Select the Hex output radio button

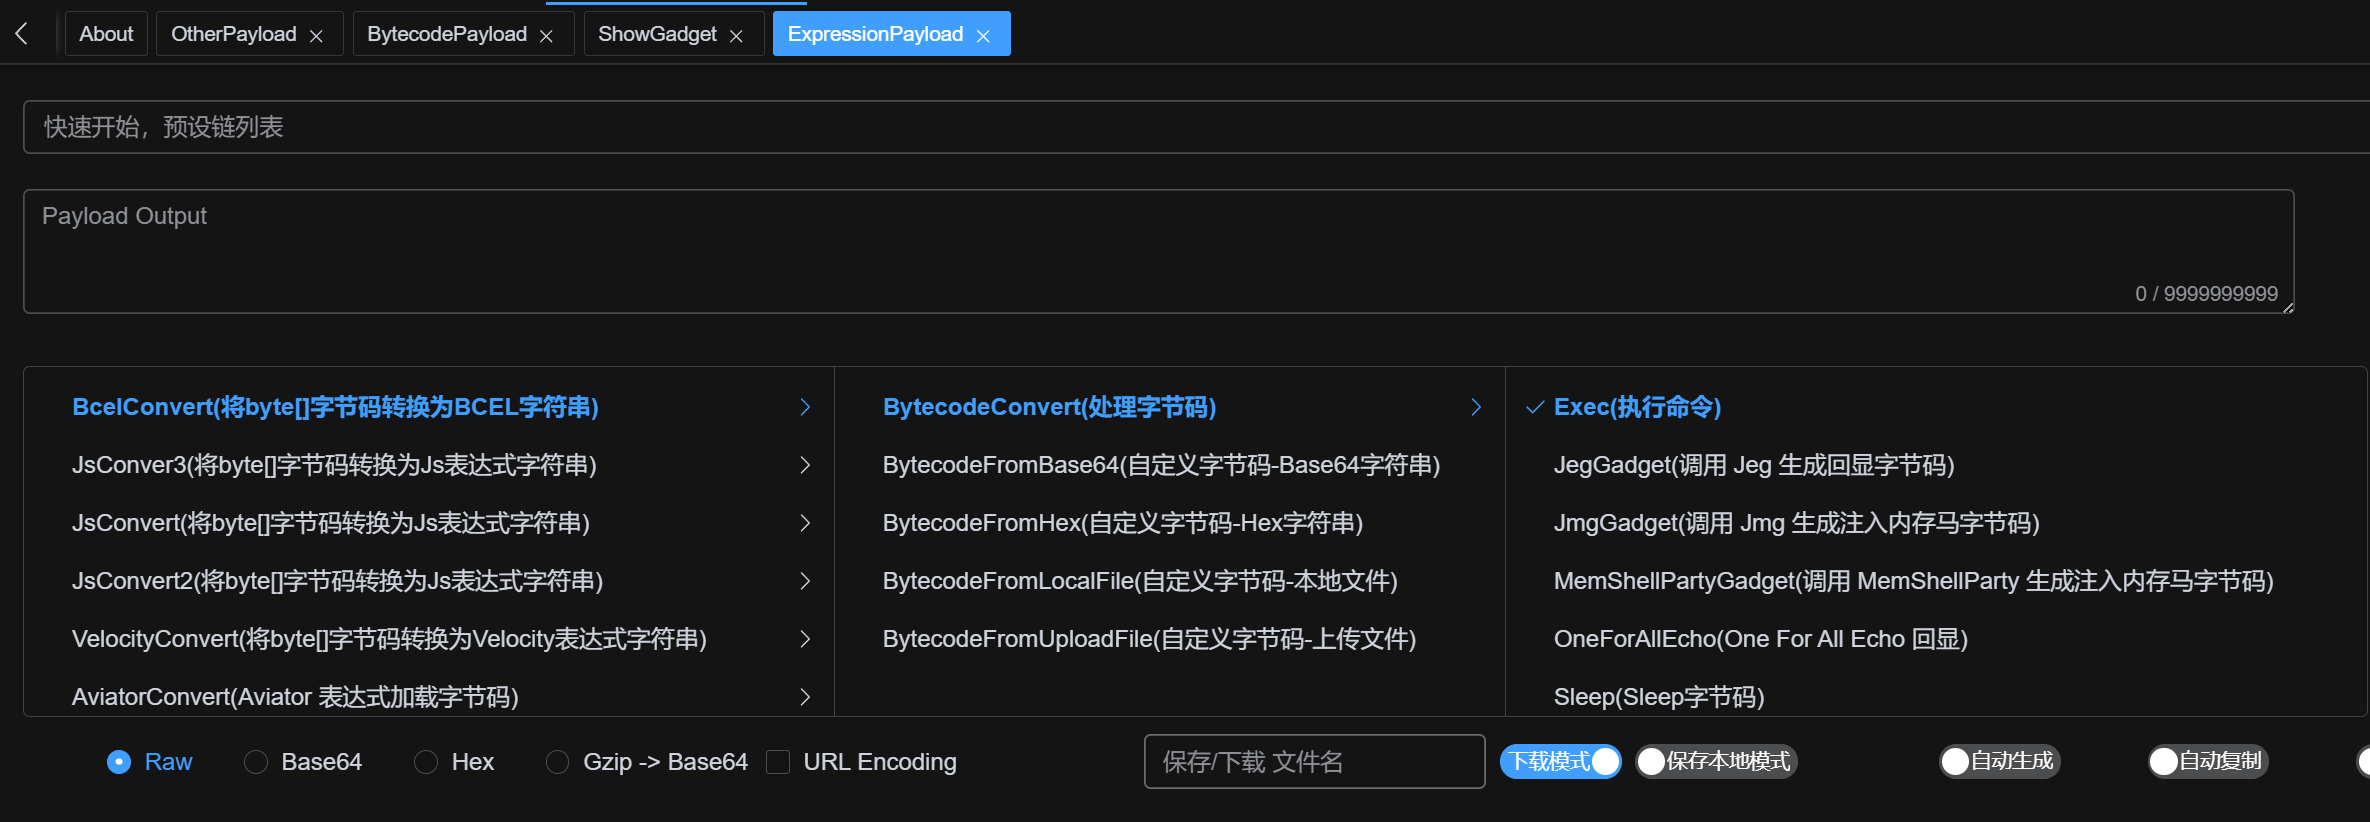pyautogui.click(x=426, y=762)
